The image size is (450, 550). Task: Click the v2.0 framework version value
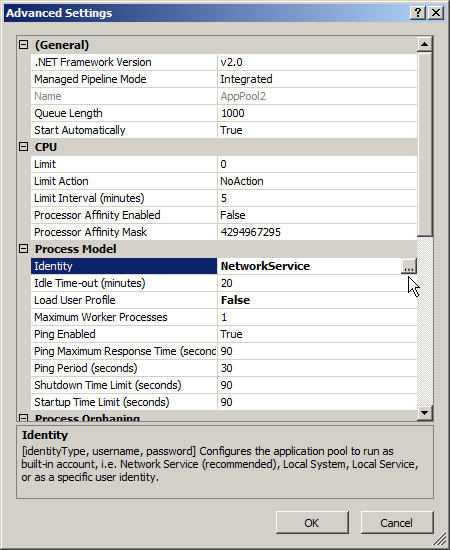click(x=231, y=62)
